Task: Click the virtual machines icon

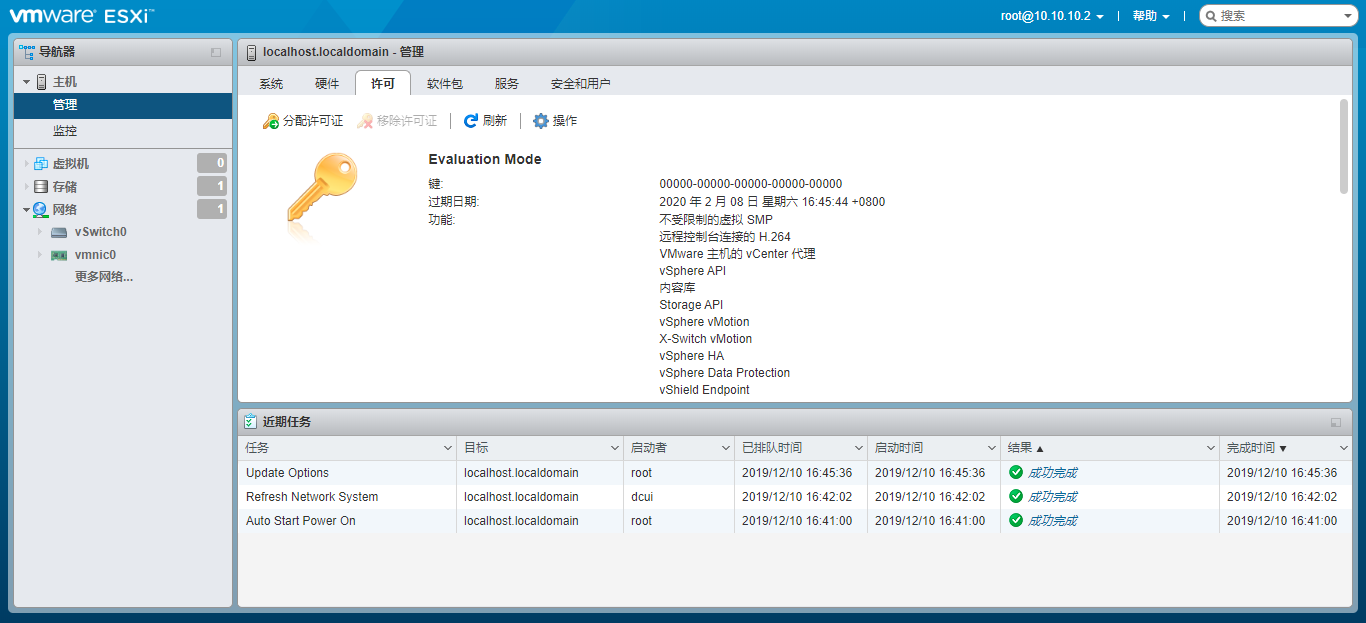Action: click(x=41, y=164)
